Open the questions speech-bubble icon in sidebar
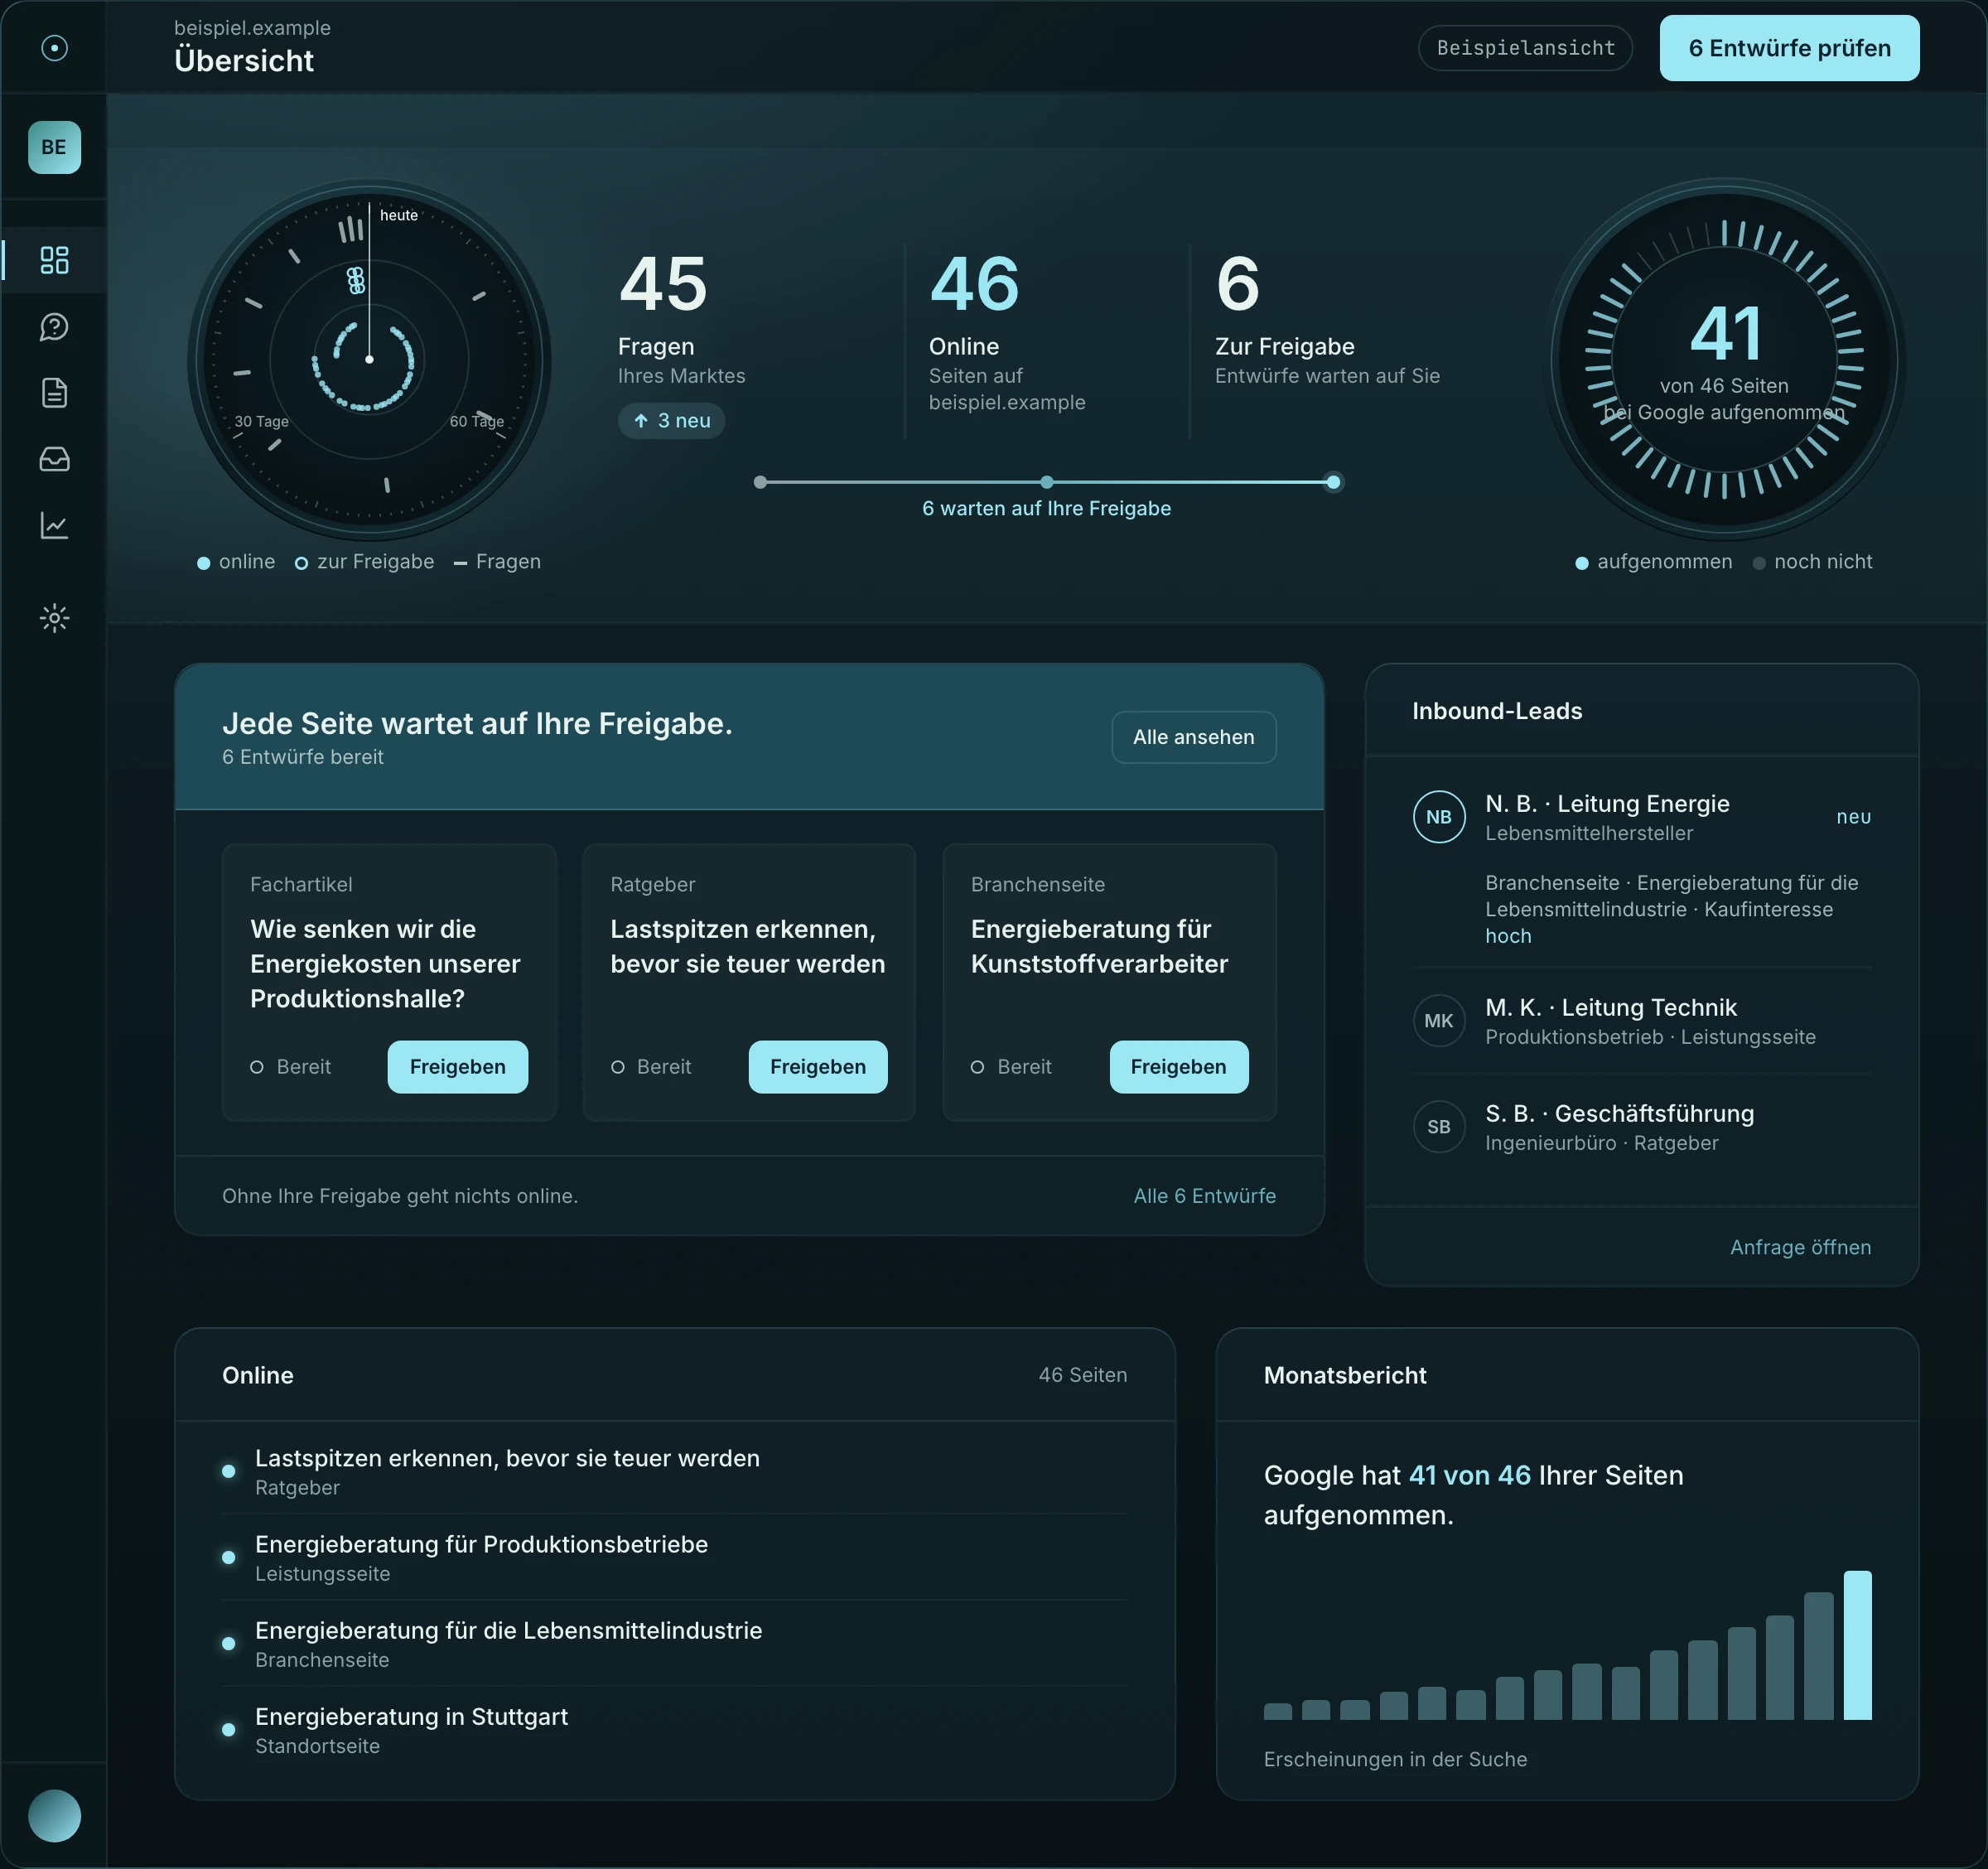 [54, 327]
